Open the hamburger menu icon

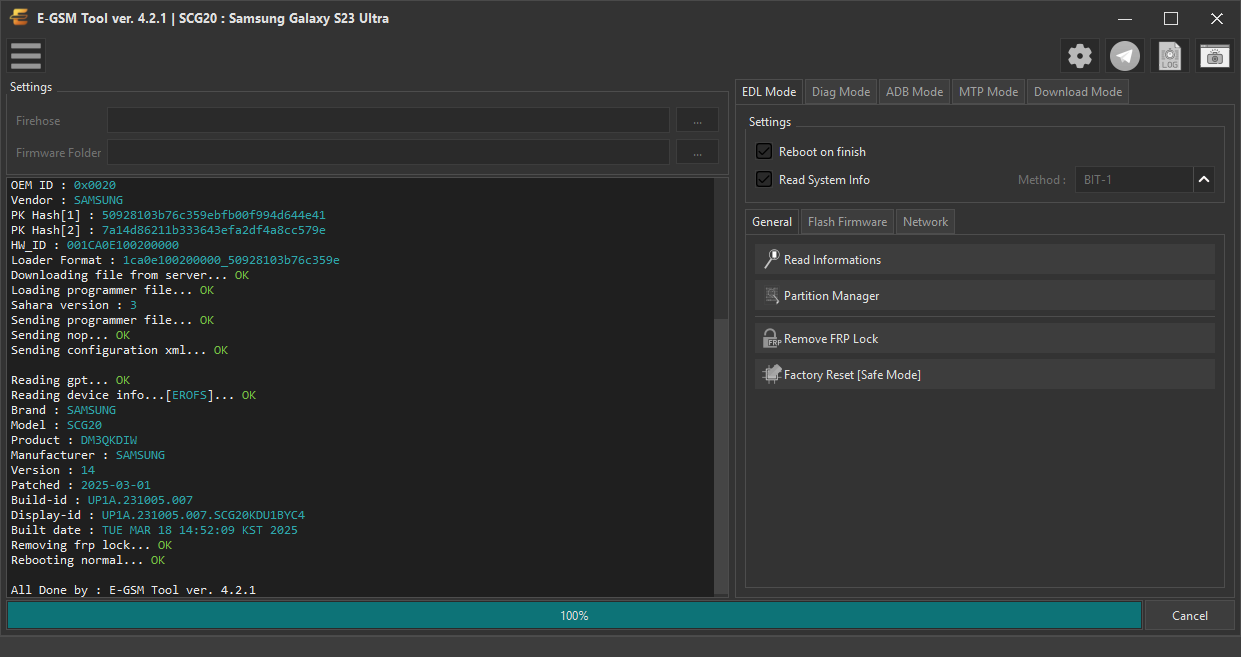[26, 56]
